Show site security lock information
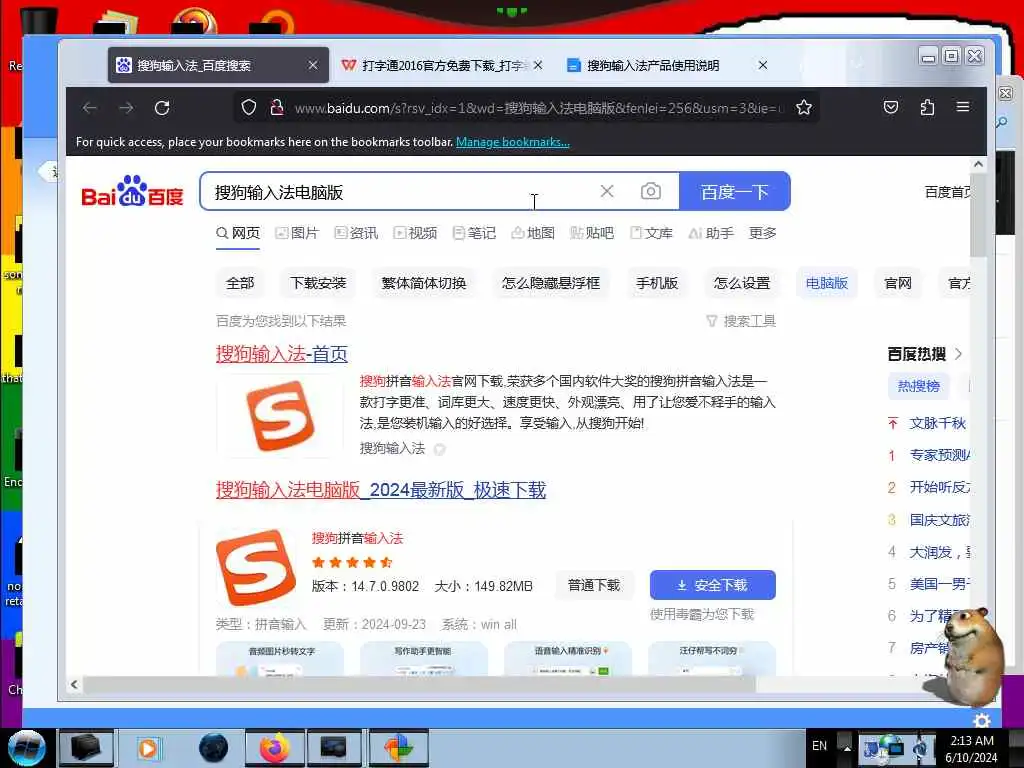This screenshot has width=1024, height=768. pyautogui.click(x=276, y=107)
